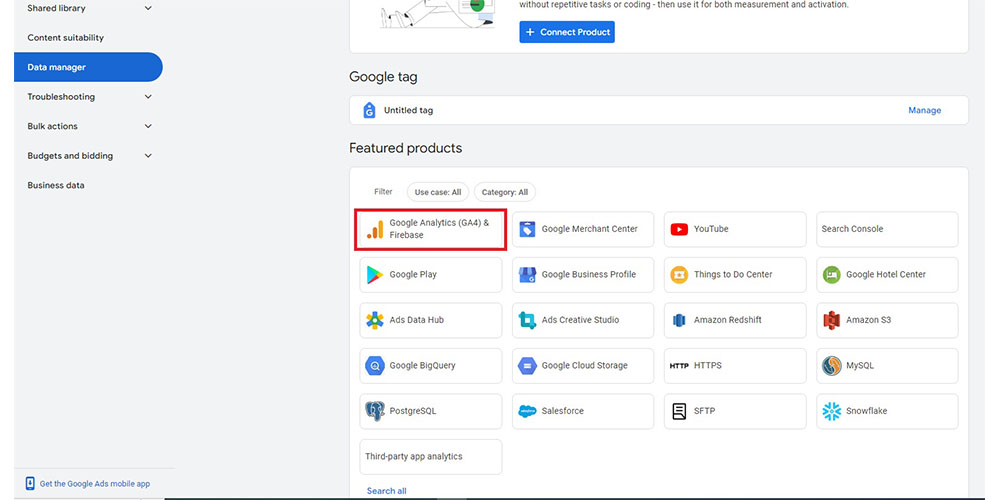This screenshot has width=1000, height=500.
Task: Open Troubleshooting menu label
Action: (x=61, y=97)
